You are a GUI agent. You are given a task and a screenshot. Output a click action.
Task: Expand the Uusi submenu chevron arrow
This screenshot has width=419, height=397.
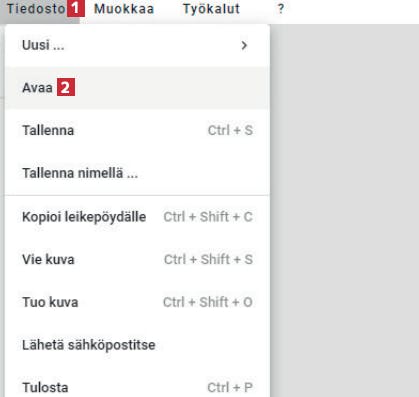tap(244, 45)
